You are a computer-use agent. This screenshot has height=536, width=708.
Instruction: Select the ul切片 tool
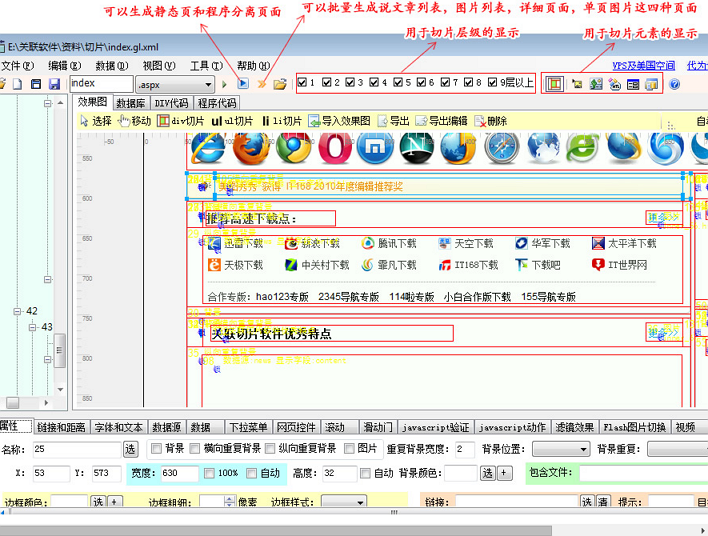[x=233, y=121]
